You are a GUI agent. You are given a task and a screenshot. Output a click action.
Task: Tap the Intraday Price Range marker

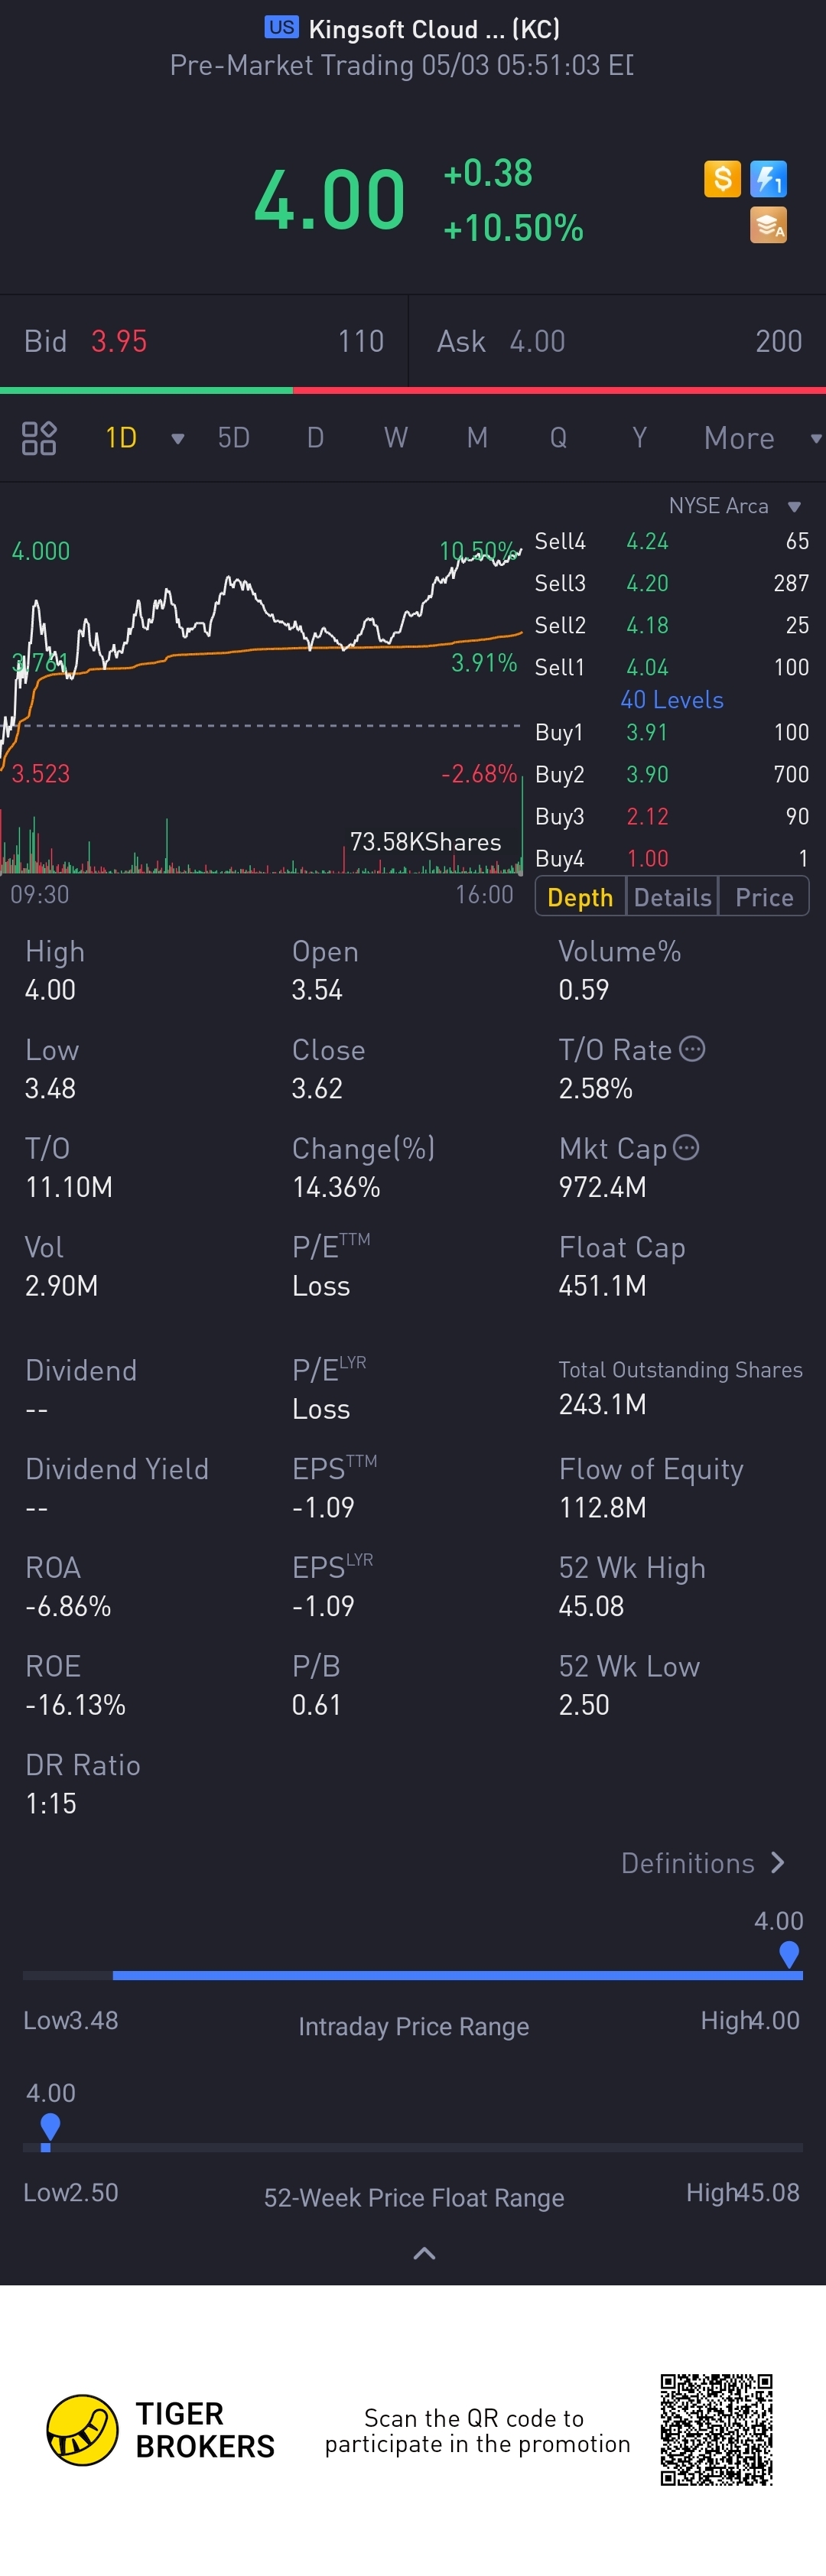click(789, 1953)
